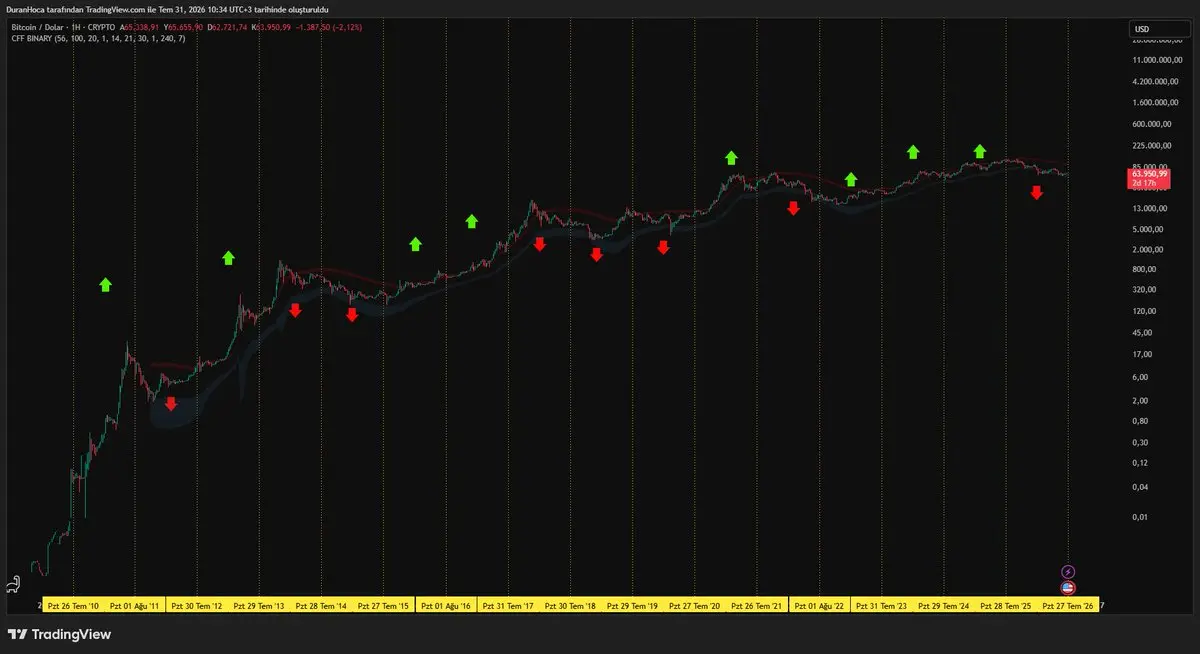
Task: Select the Pzt 30 Tem '12 date marker
Action: click(197, 606)
